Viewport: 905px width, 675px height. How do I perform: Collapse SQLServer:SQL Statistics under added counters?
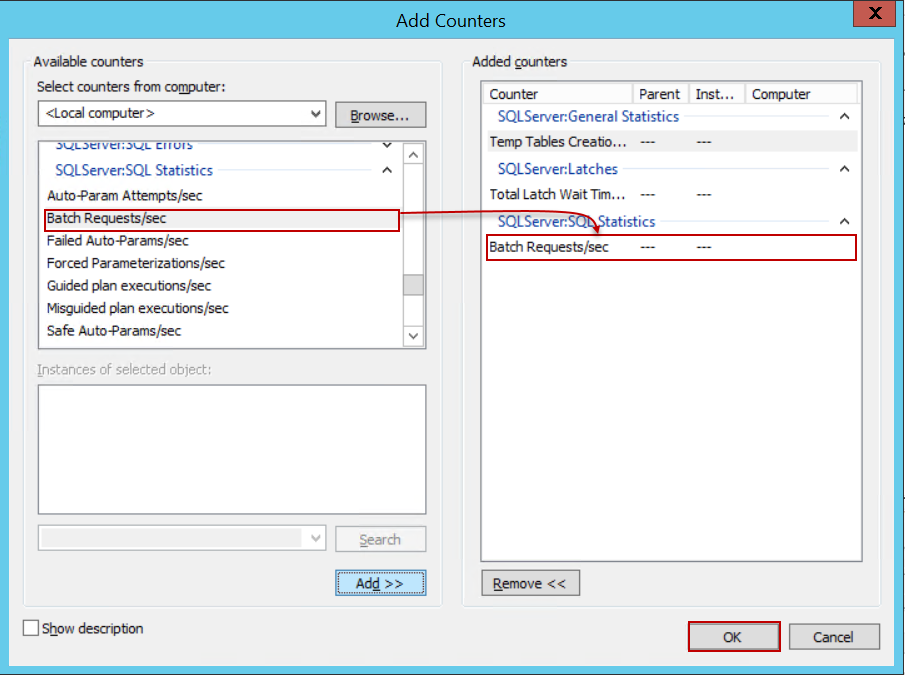point(844,220)
